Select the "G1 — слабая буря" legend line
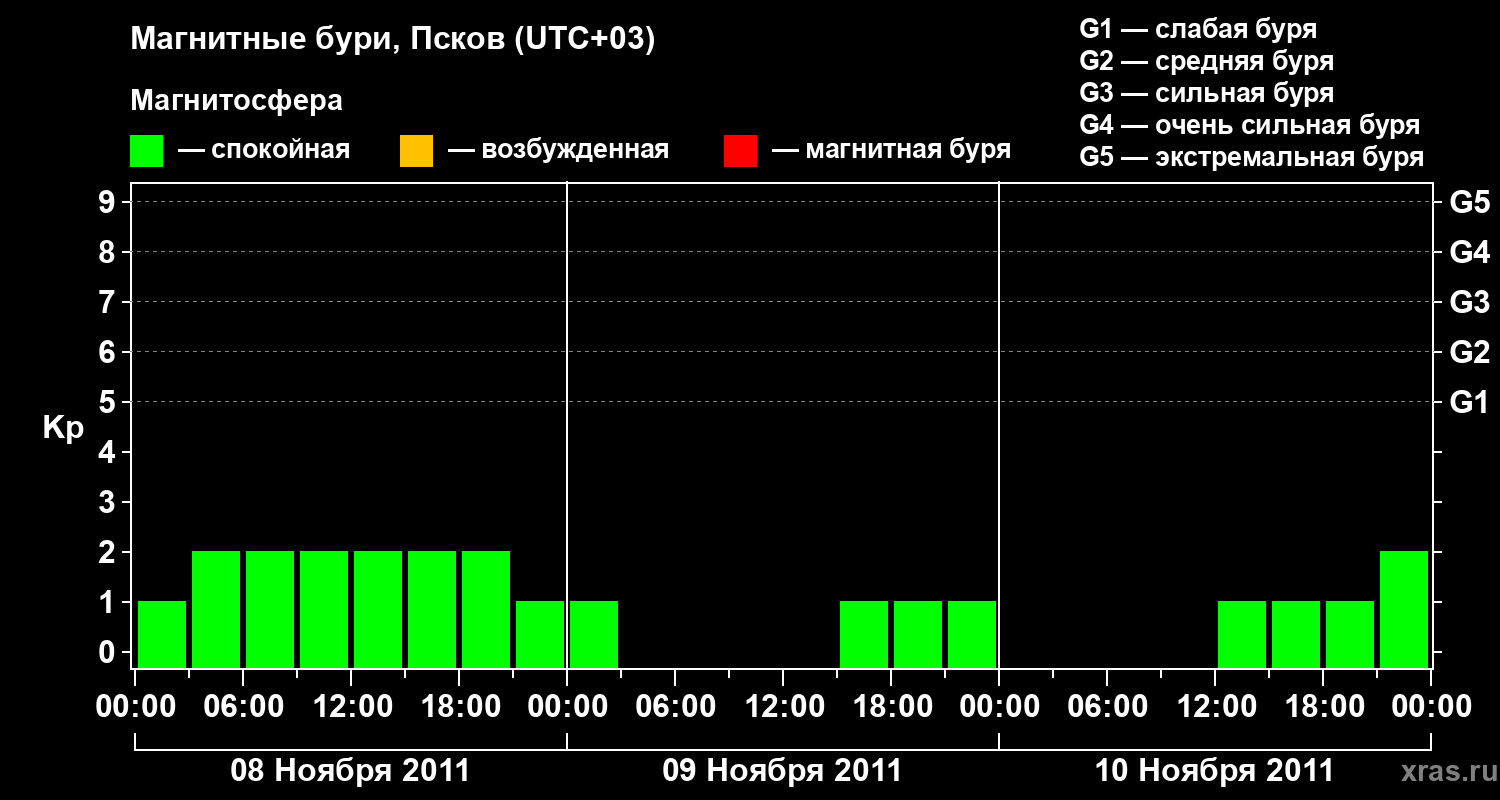1500x800 pixels. tap(1198, 28)
